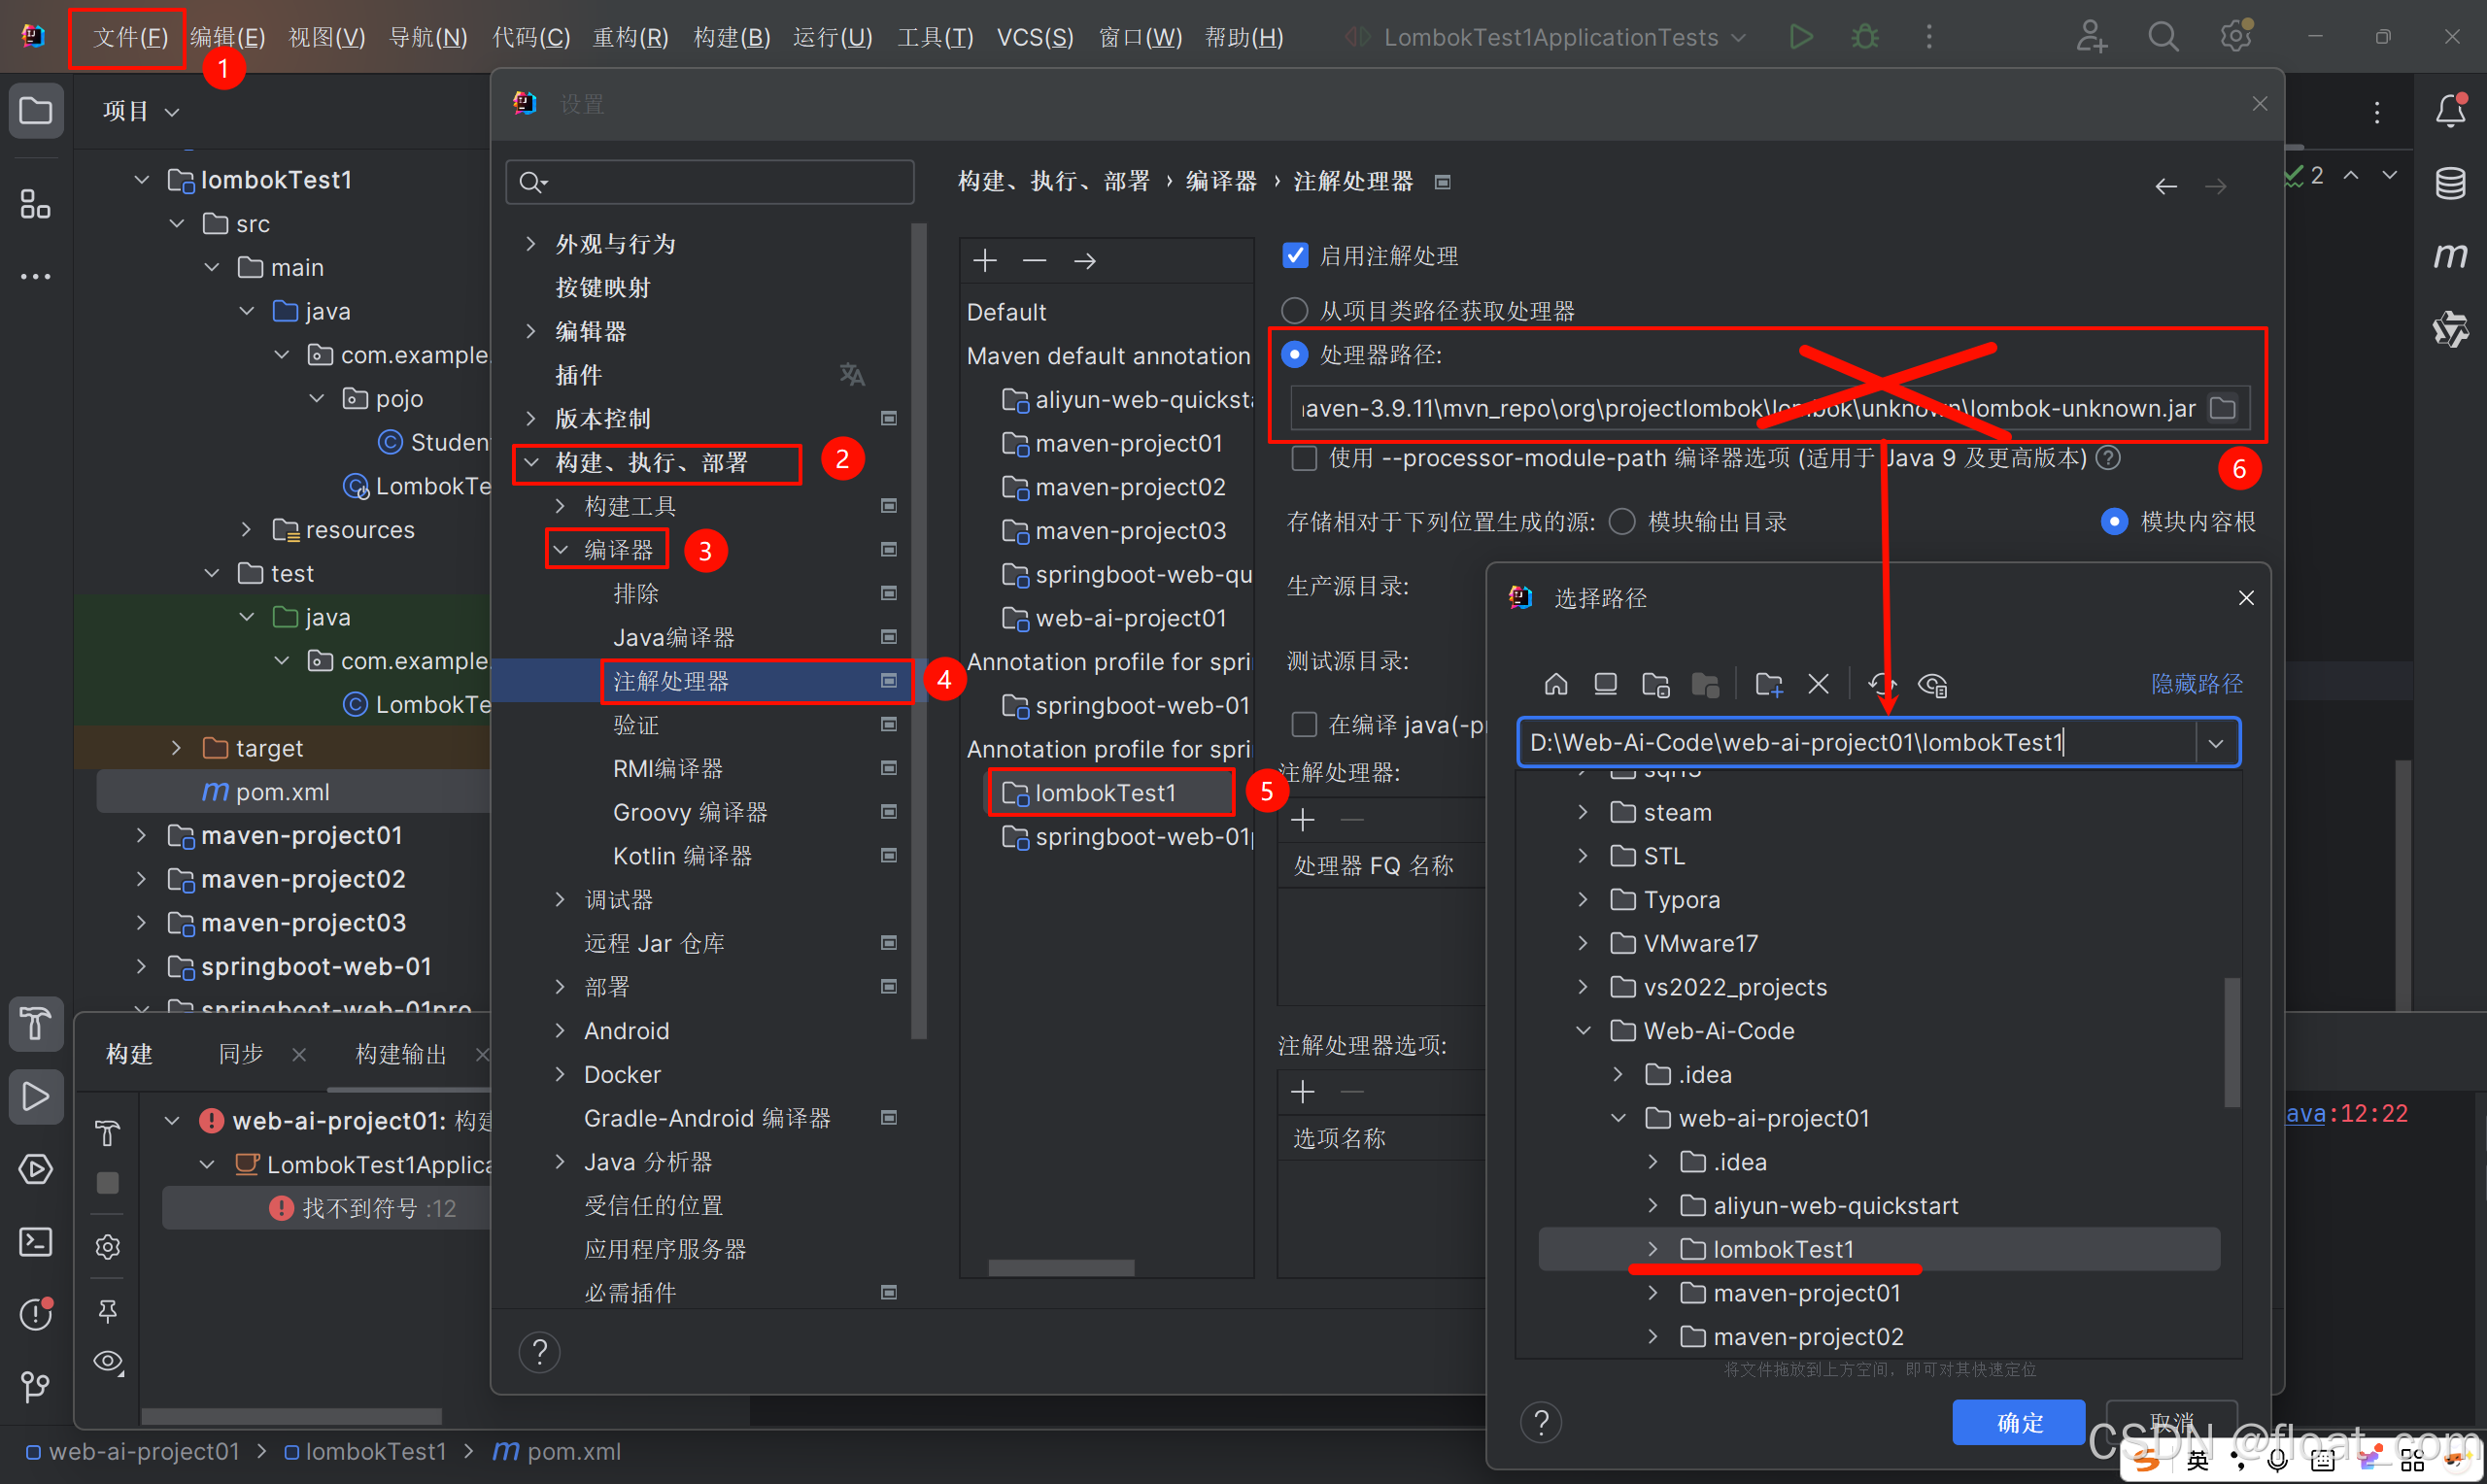Switch to the 构建输出 tab
The height and width of the screenshot is (1484, 2487).
pyautogui.click(x=401, y=1054)
